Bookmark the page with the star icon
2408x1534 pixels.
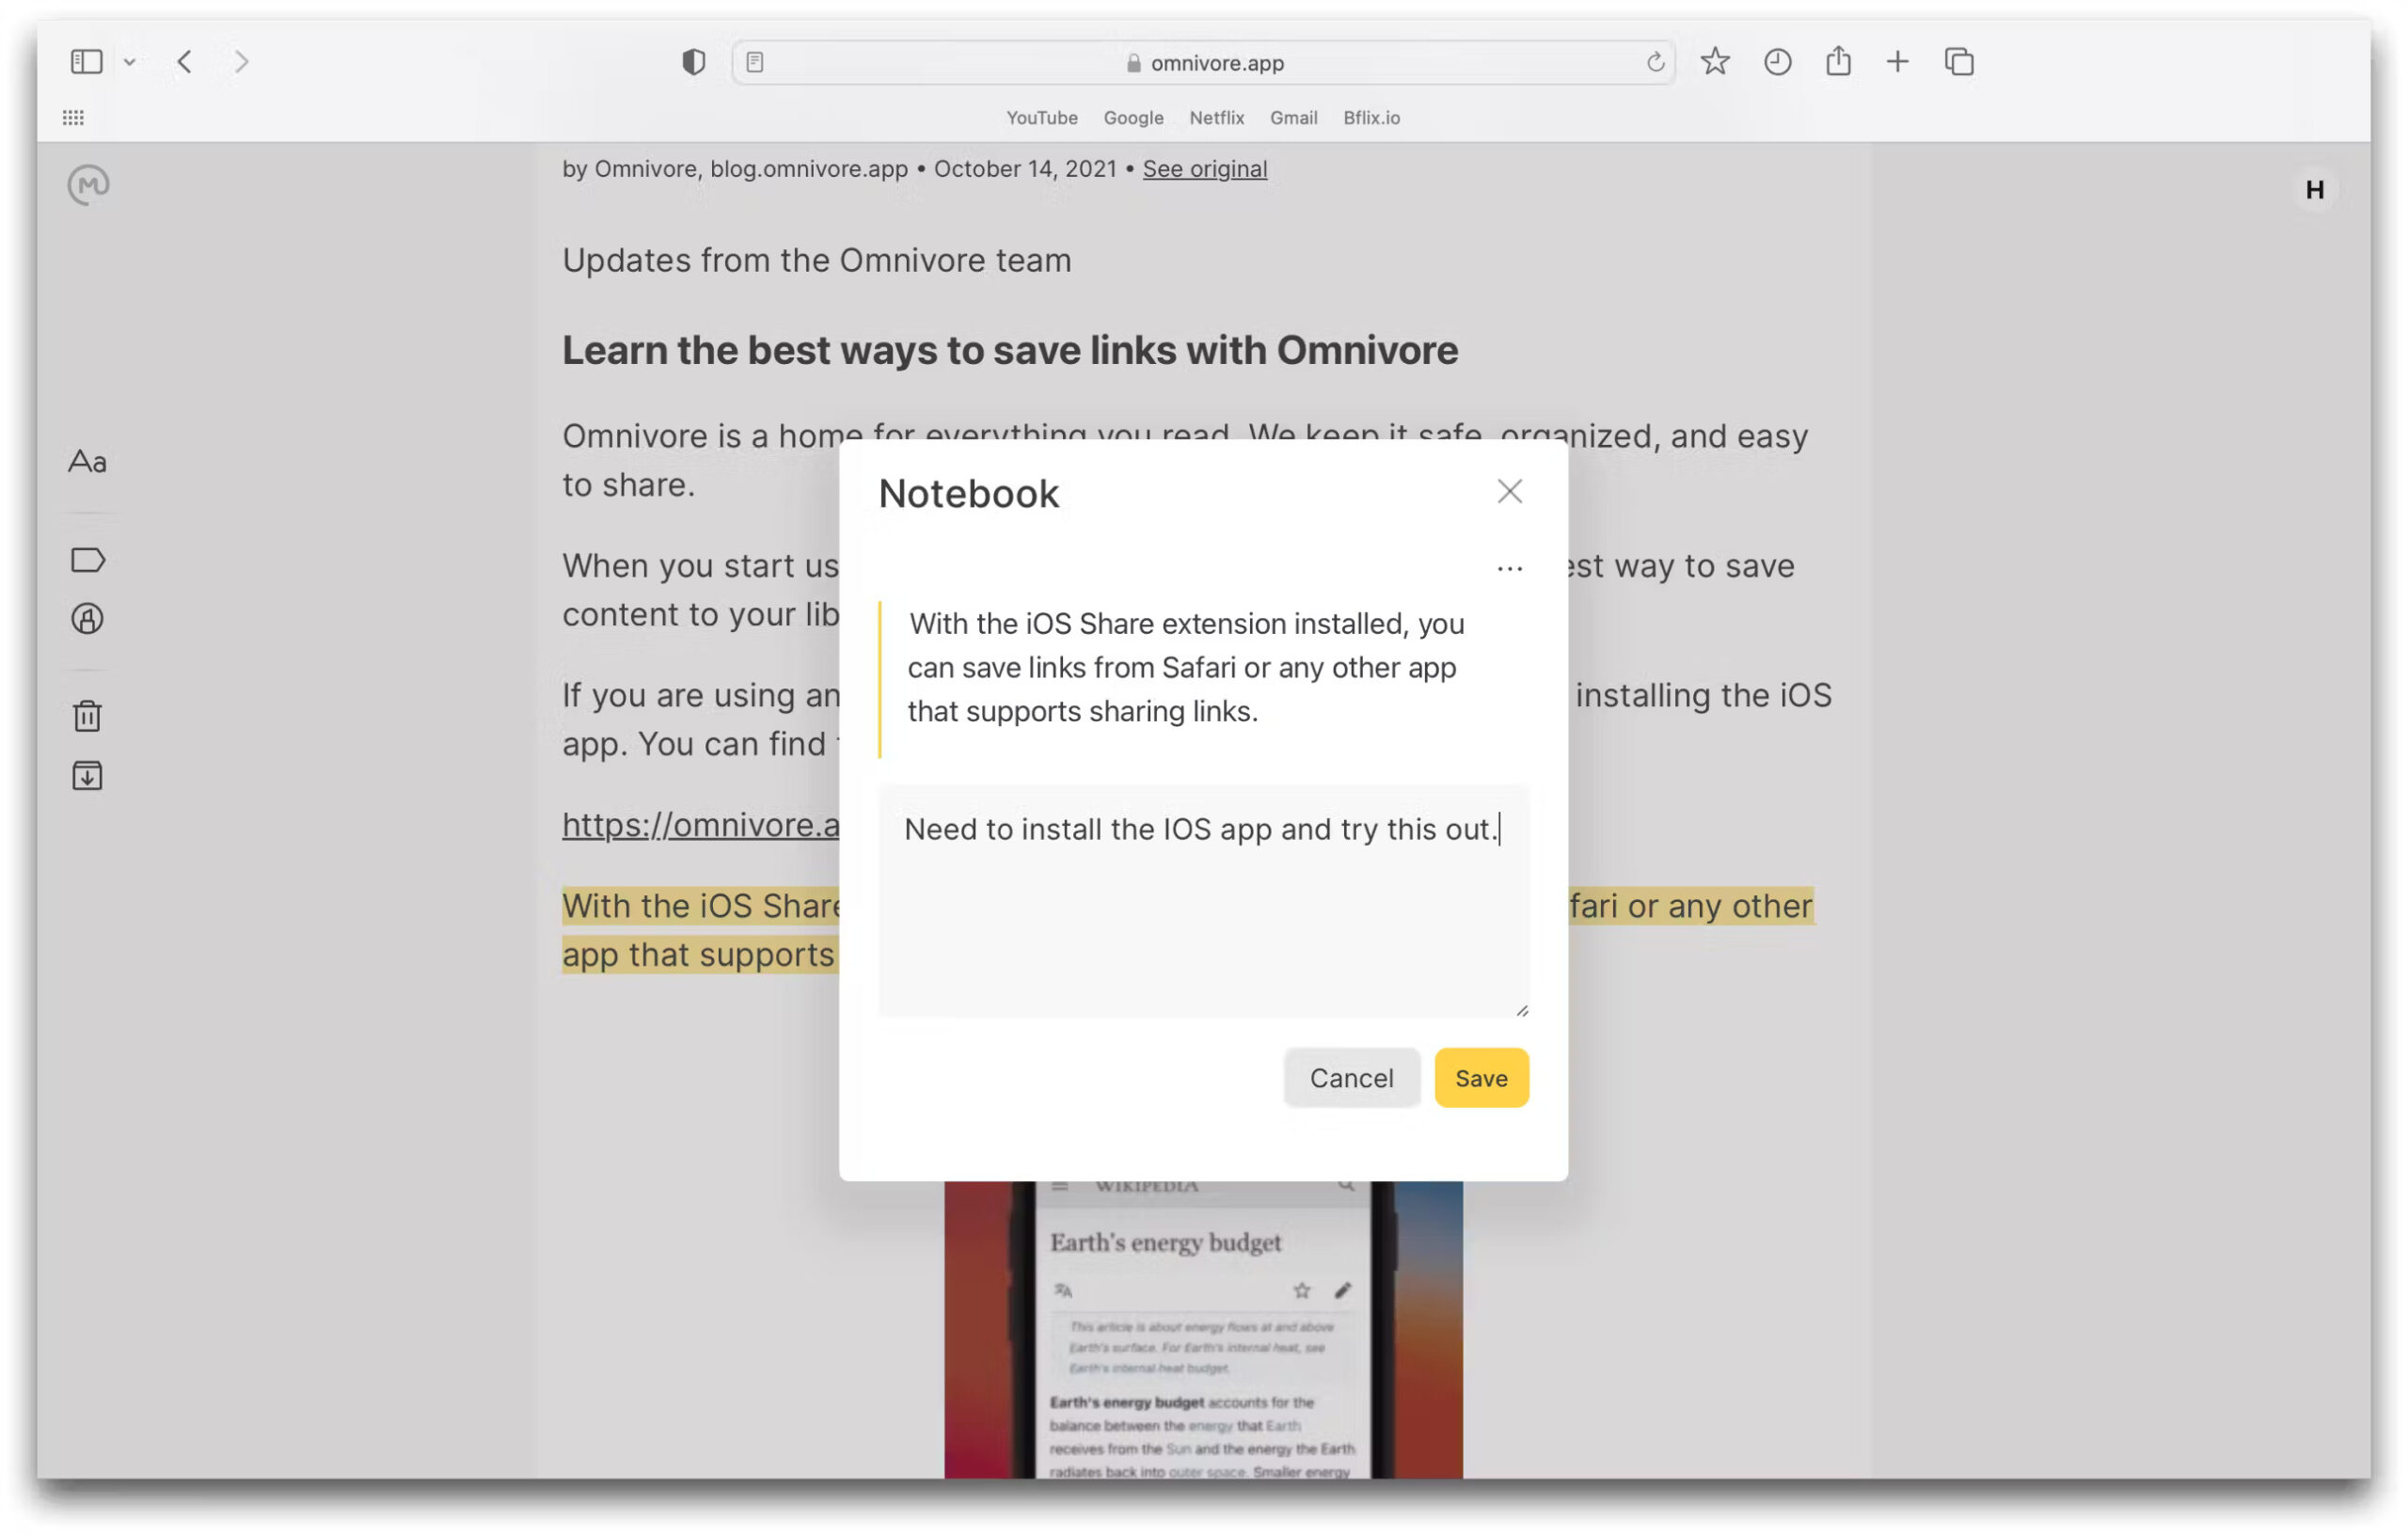tap(1715, 62)
